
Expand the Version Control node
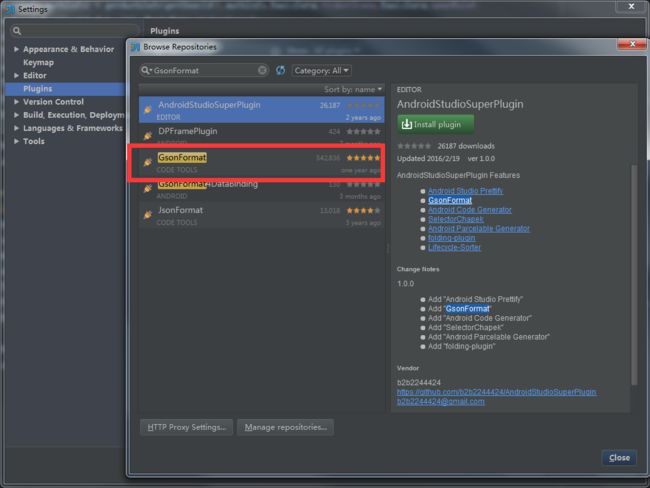pos(16,102)
